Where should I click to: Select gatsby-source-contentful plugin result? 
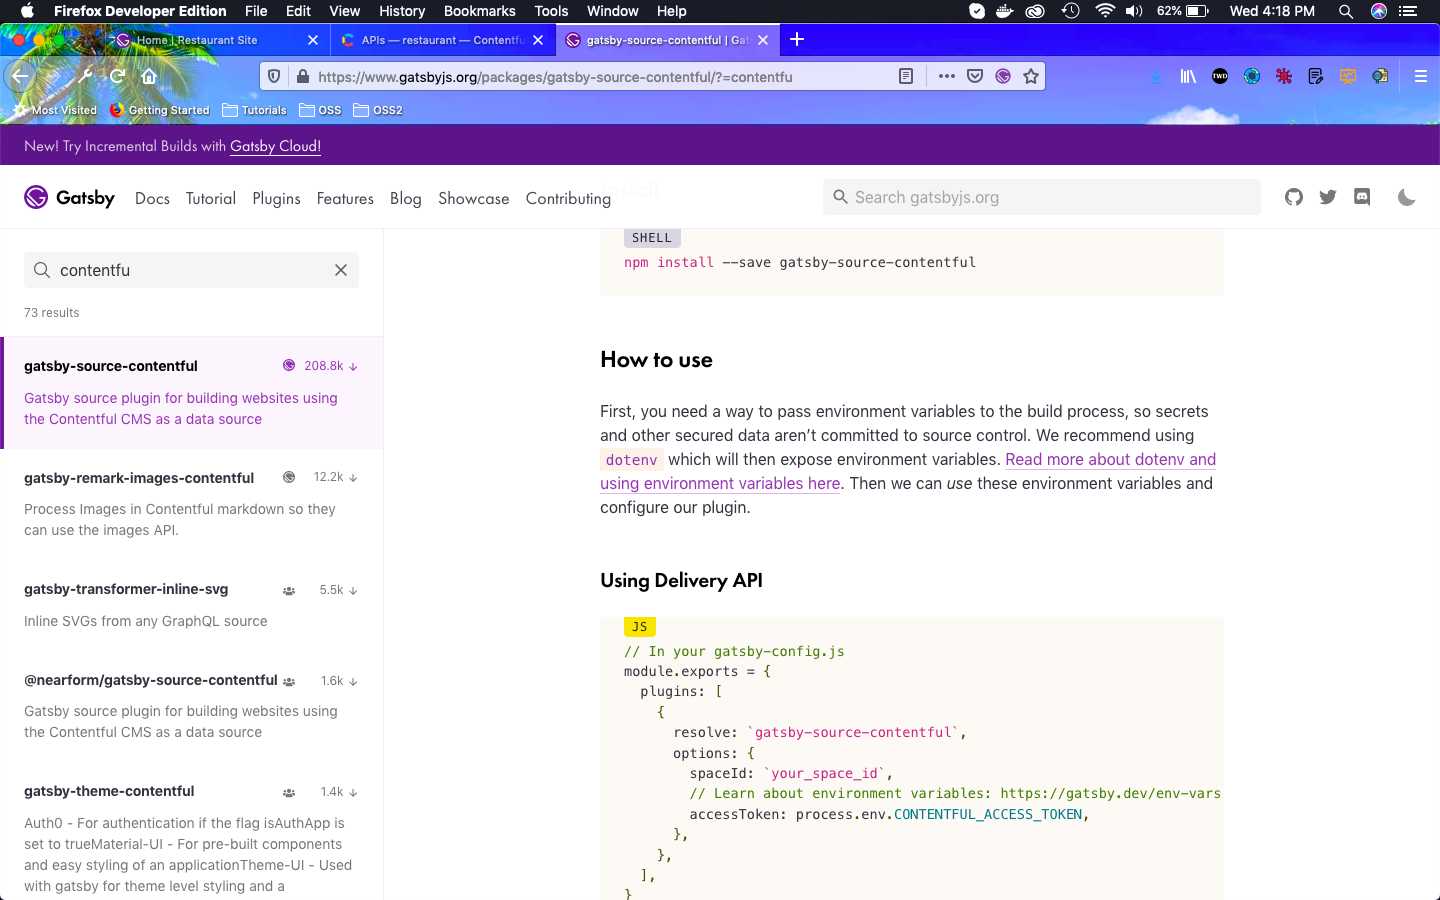pyautogui.click(x=192, y=392)
